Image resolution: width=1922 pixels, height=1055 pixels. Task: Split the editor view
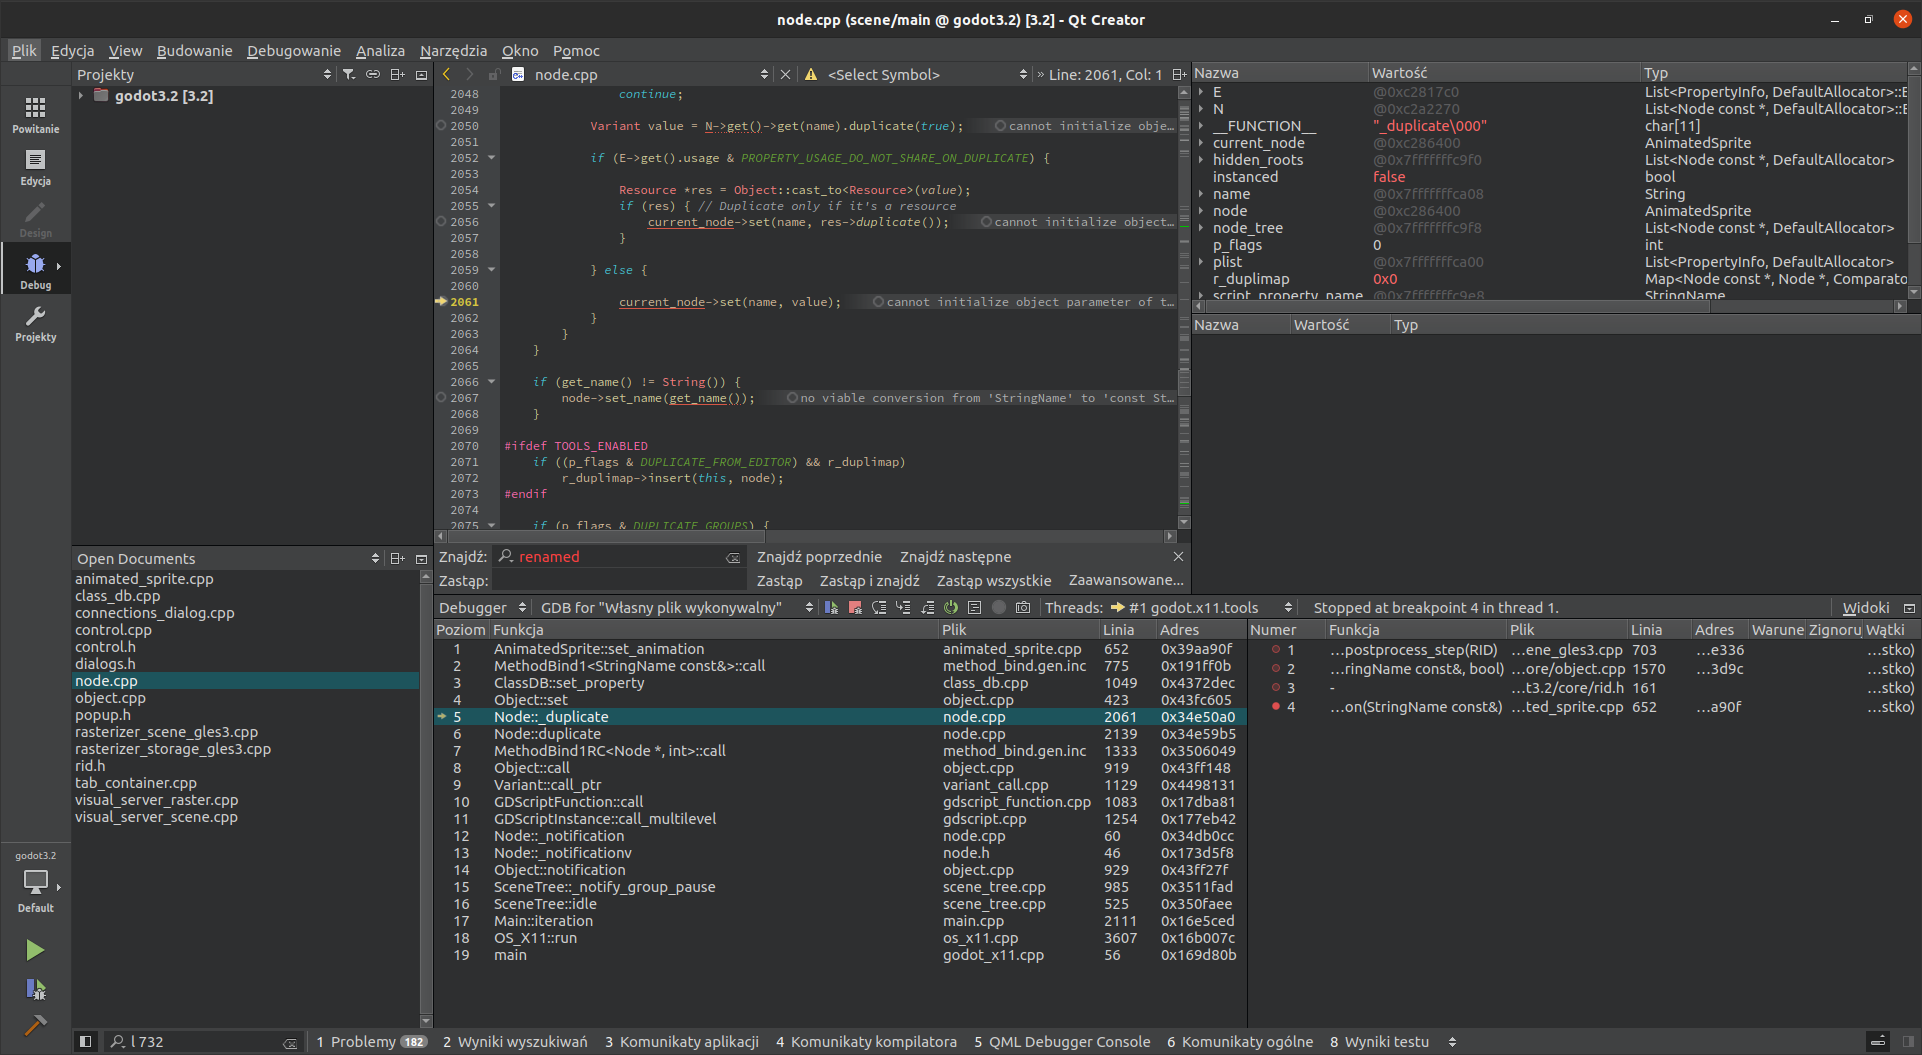click(x=1179, y=75)
